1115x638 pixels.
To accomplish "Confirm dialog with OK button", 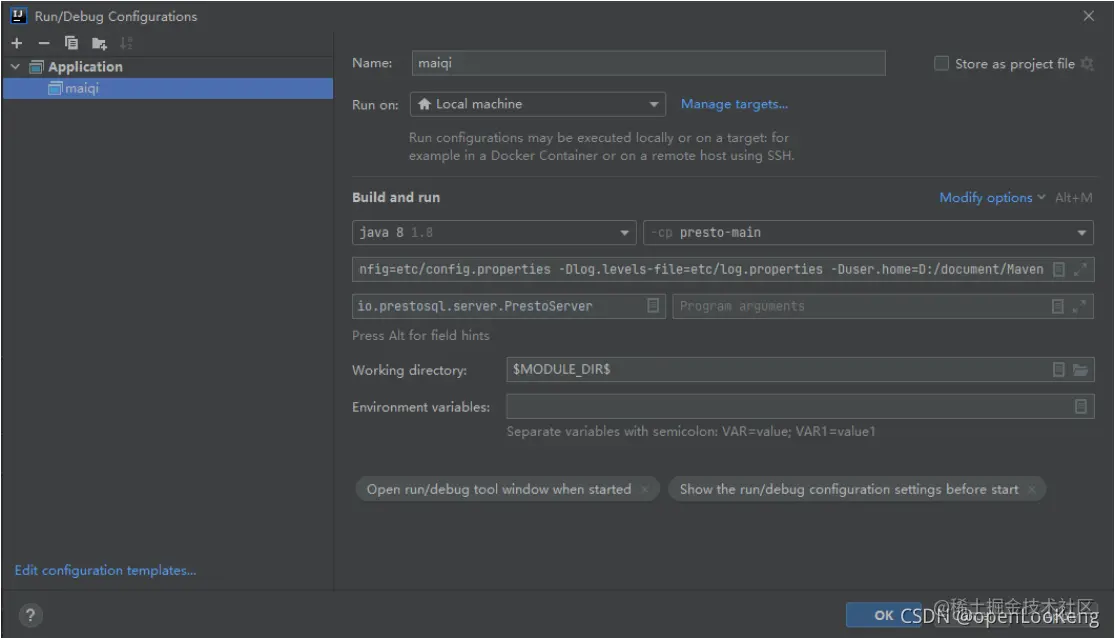I will tap(883, 615).
